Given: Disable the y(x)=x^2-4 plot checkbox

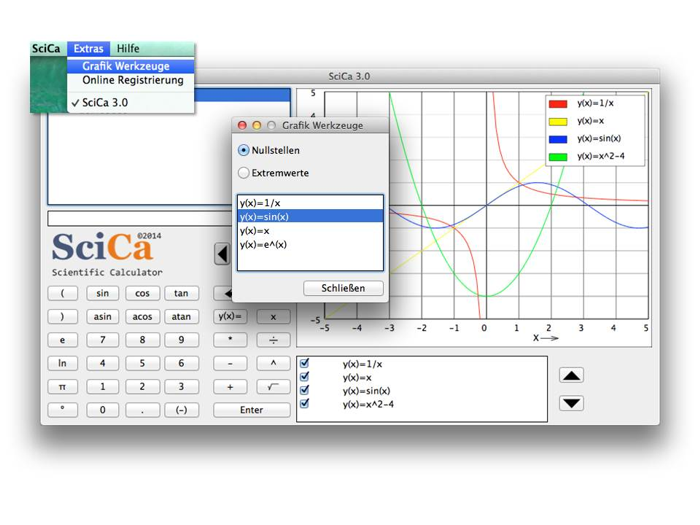Looking at the screenshot, I should coord(305,404).
